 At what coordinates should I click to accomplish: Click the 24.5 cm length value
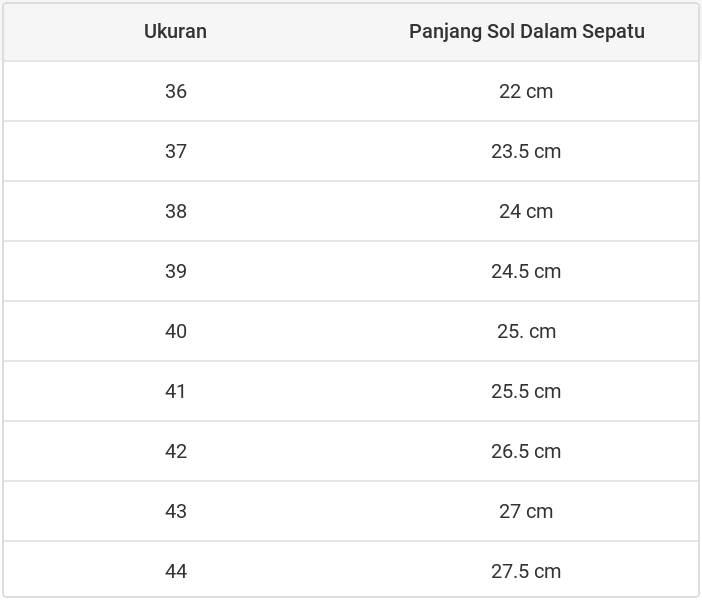tap(526, 271)
